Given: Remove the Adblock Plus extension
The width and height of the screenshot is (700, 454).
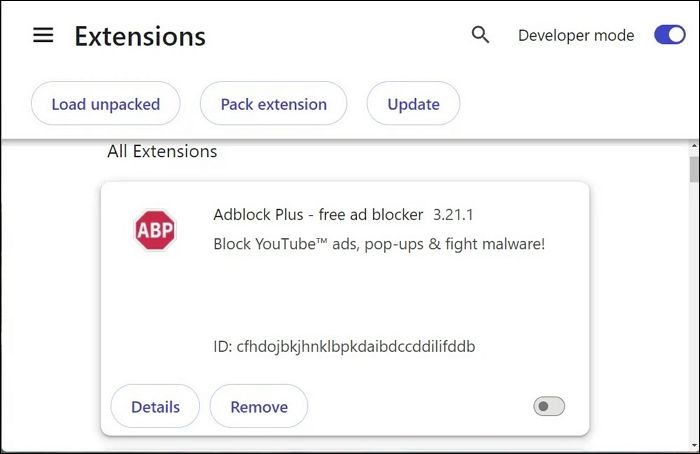Looking at the screenshot, I should (259, 407).
